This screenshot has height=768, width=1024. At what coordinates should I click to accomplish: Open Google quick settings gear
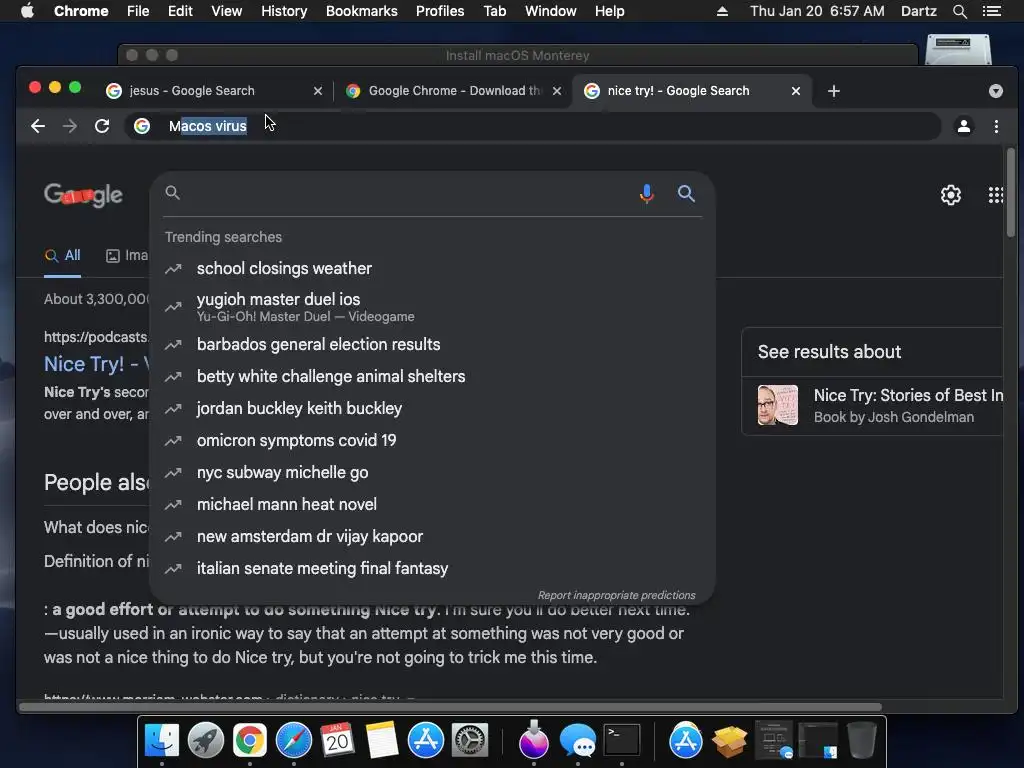tap(950, 195)
